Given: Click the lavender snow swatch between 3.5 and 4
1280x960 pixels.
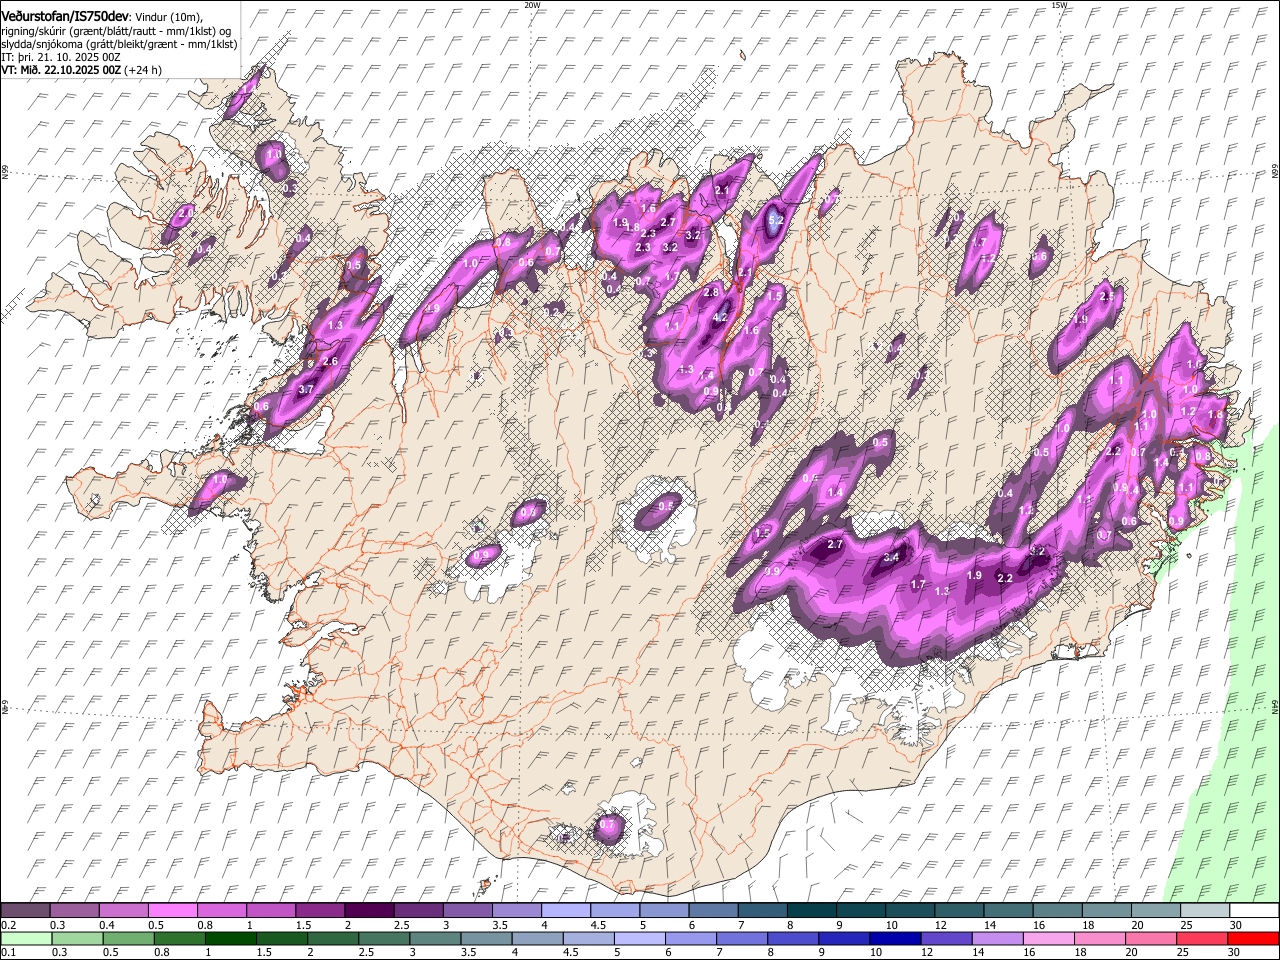Looking at the screenshot, I should pos(515,910).
